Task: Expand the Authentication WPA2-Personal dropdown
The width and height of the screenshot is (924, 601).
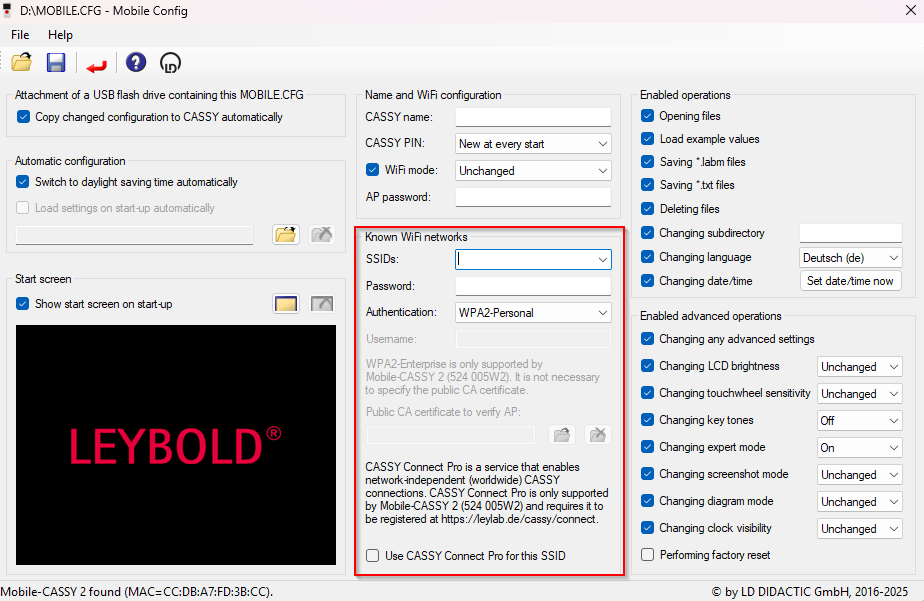Action: (x=533, y=313)
